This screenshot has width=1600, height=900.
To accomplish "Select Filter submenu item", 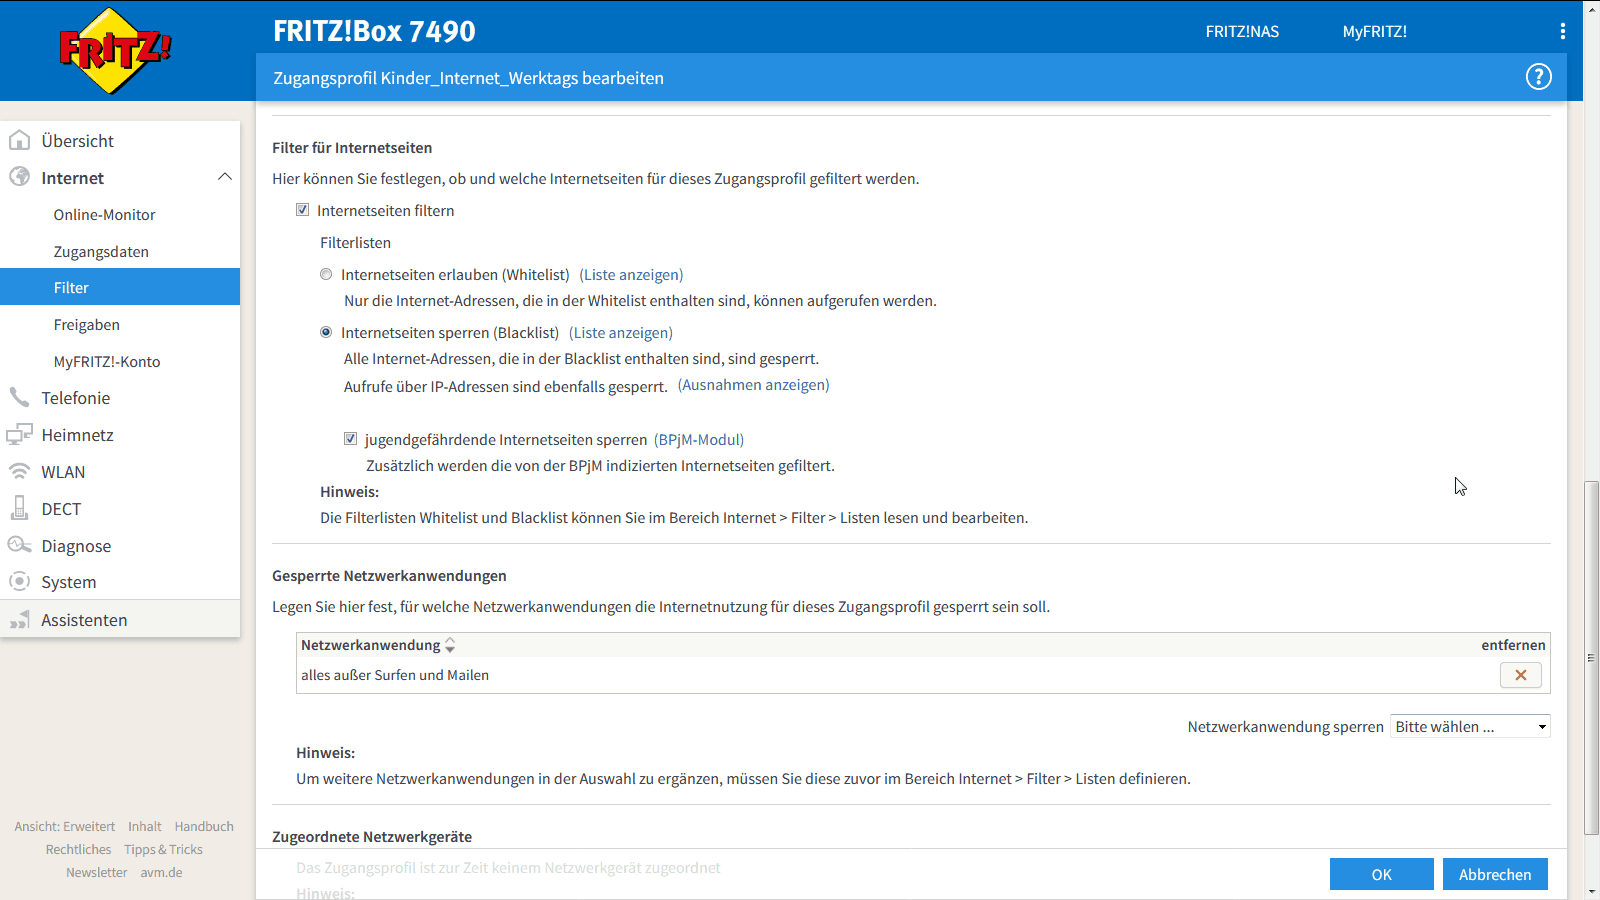I will pos(120,287).
